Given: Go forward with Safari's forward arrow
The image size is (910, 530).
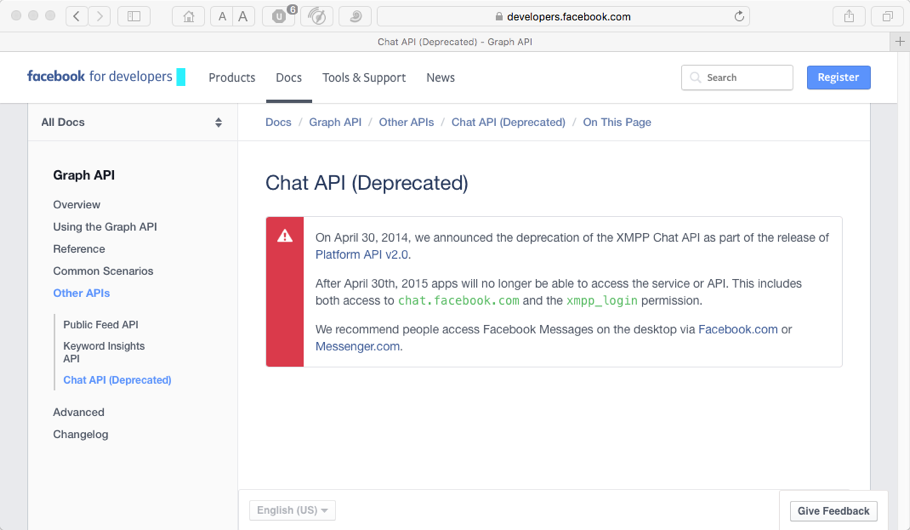Looking at the screenshot, I should (100, 16).
